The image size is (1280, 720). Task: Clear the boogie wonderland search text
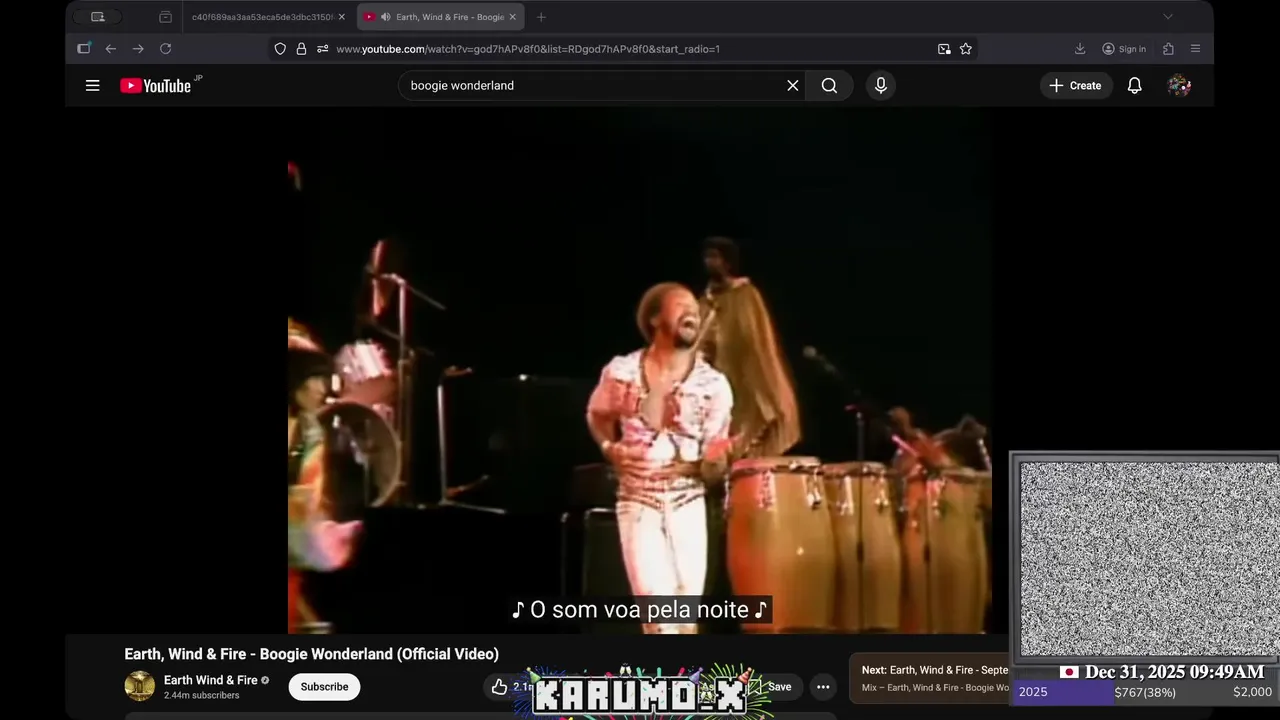793,86
